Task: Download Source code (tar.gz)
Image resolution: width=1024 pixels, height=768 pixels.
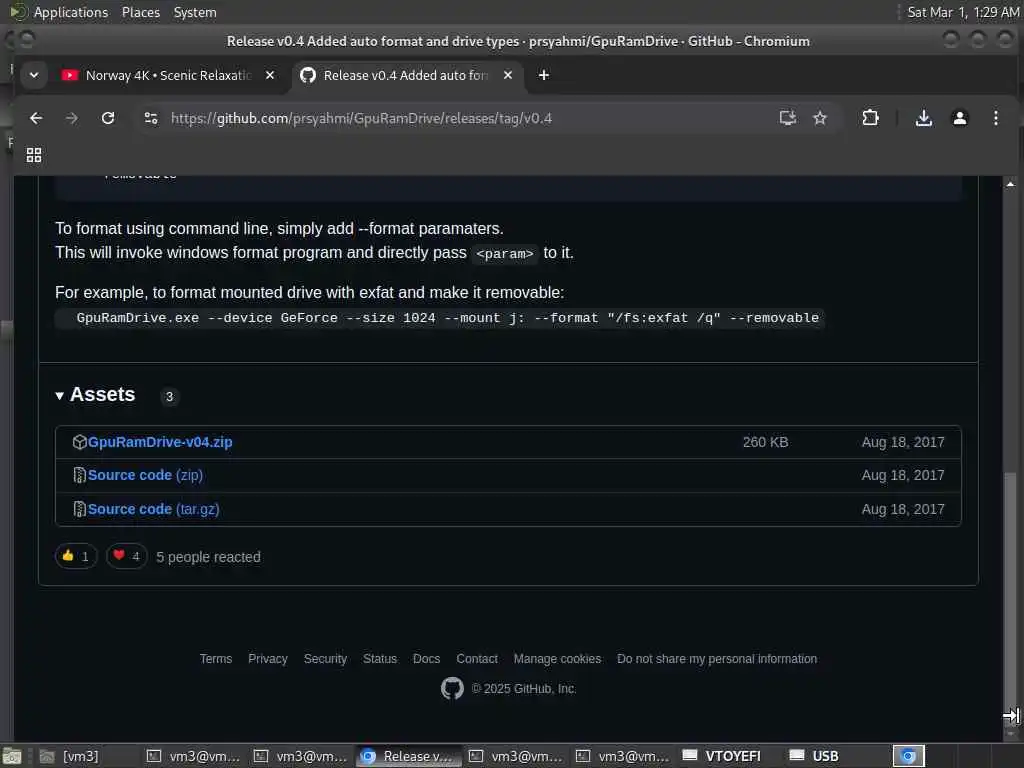Action: 153,509
